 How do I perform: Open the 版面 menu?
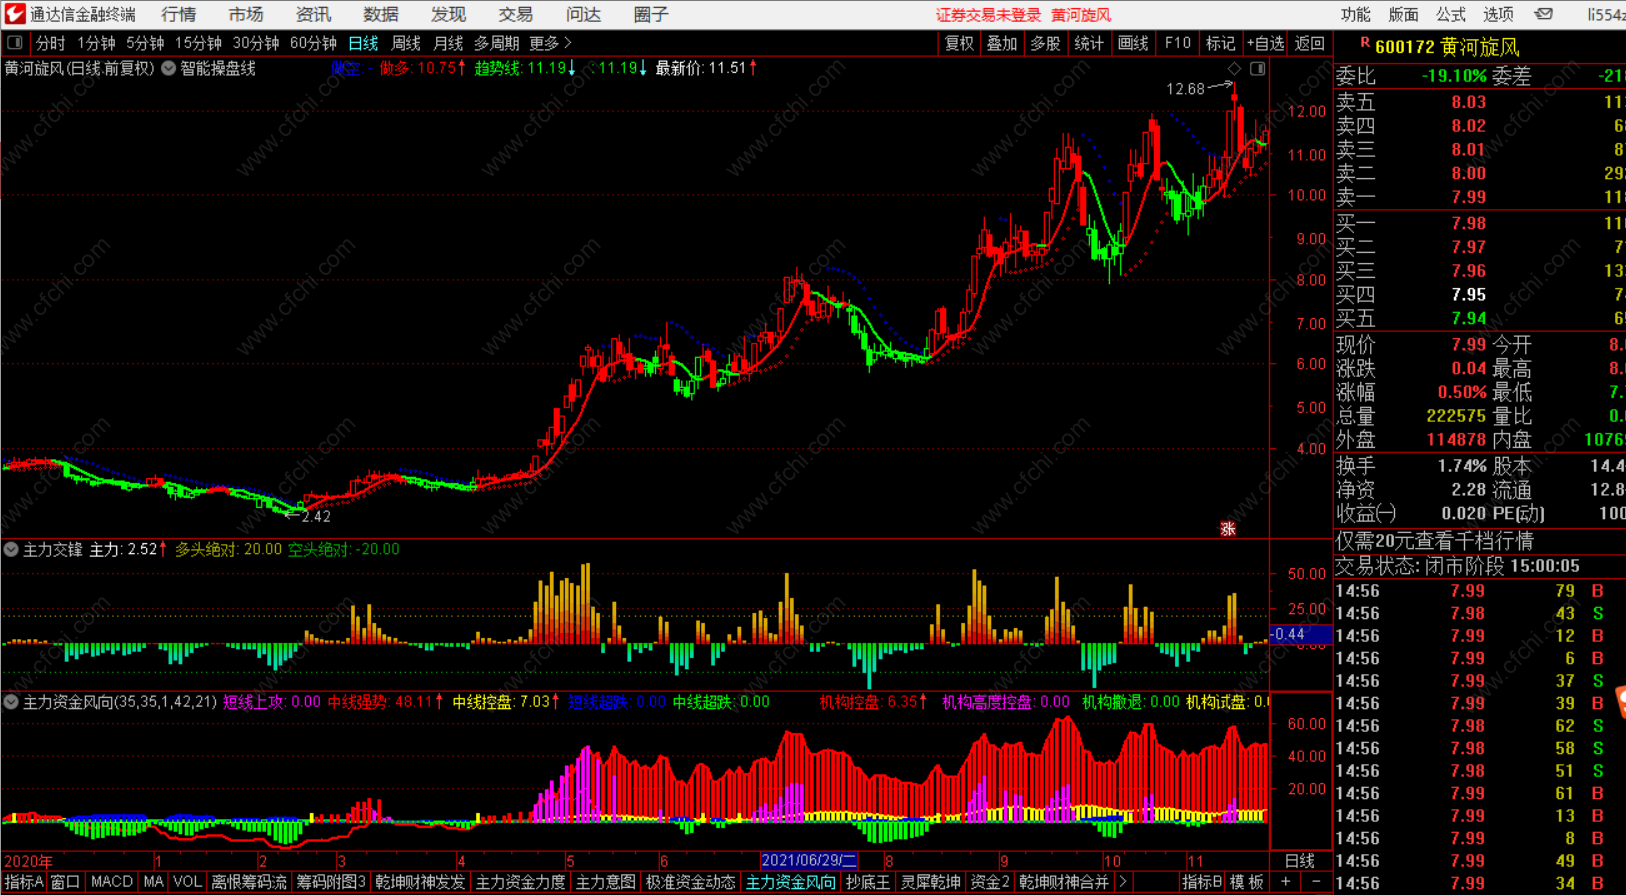pos(1404,14)
